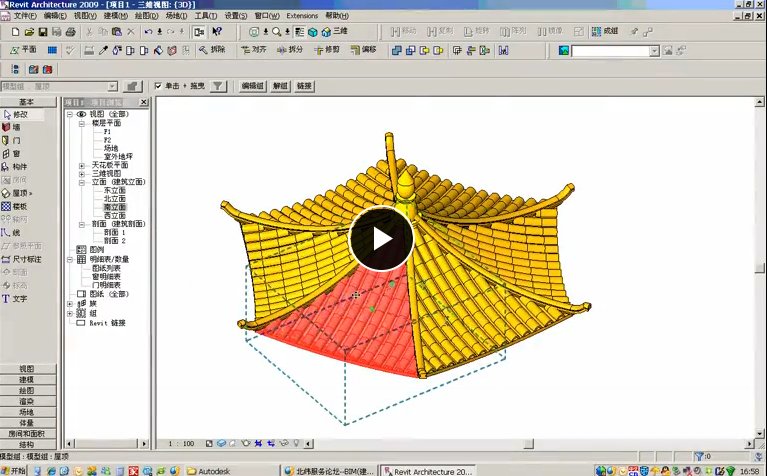Click the 解组 ungroup button
767x476 pixels.
280,86
